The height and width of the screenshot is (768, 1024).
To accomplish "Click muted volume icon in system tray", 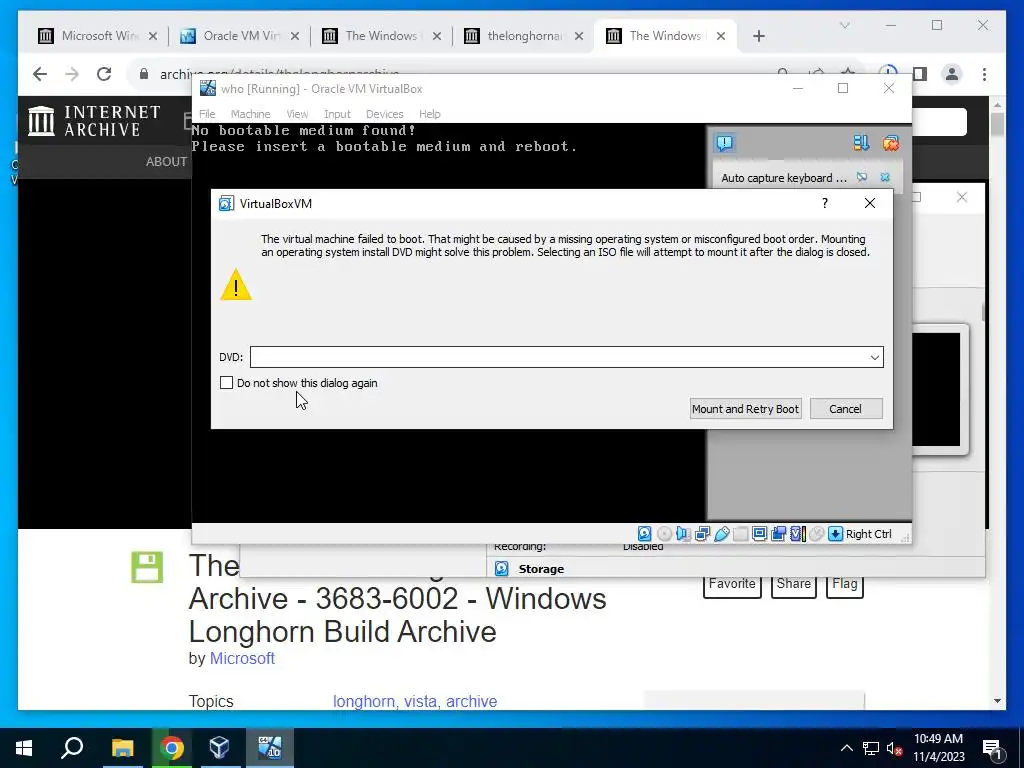I will point(895,748).
